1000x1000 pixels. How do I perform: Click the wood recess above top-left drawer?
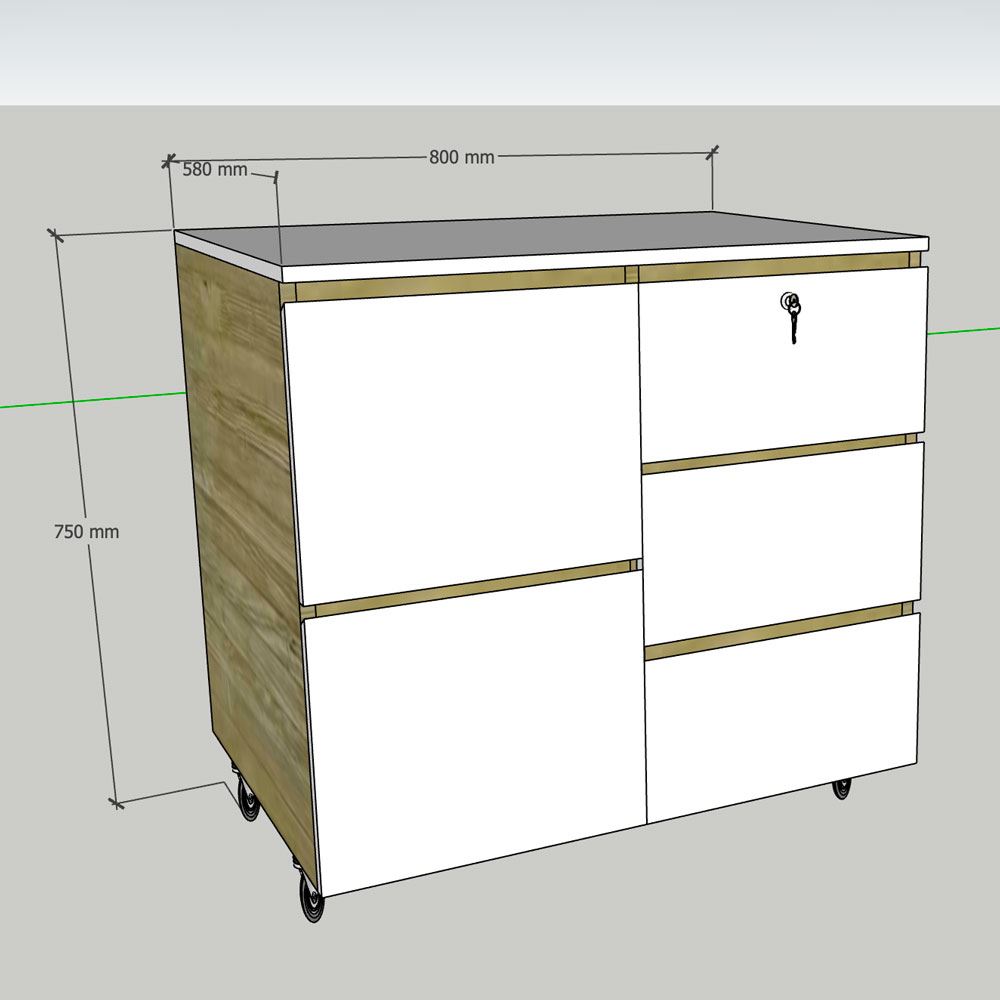(460, 285)
